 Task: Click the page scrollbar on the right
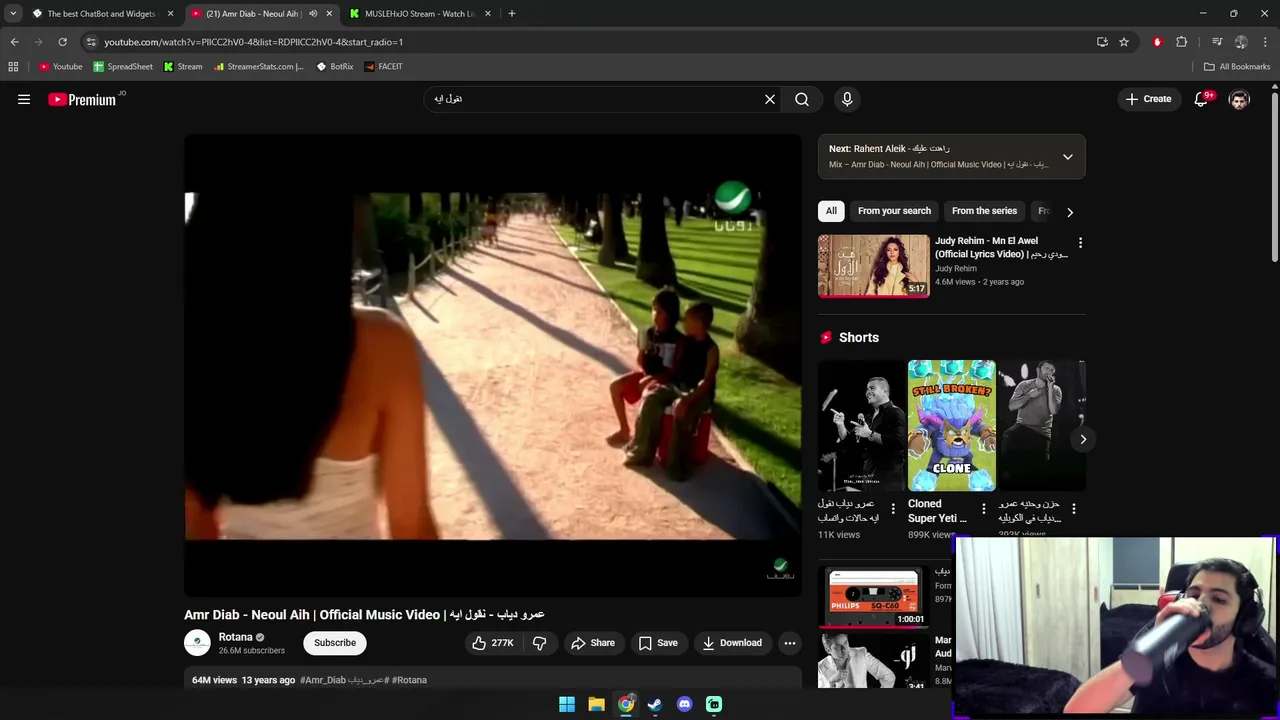1274,180
